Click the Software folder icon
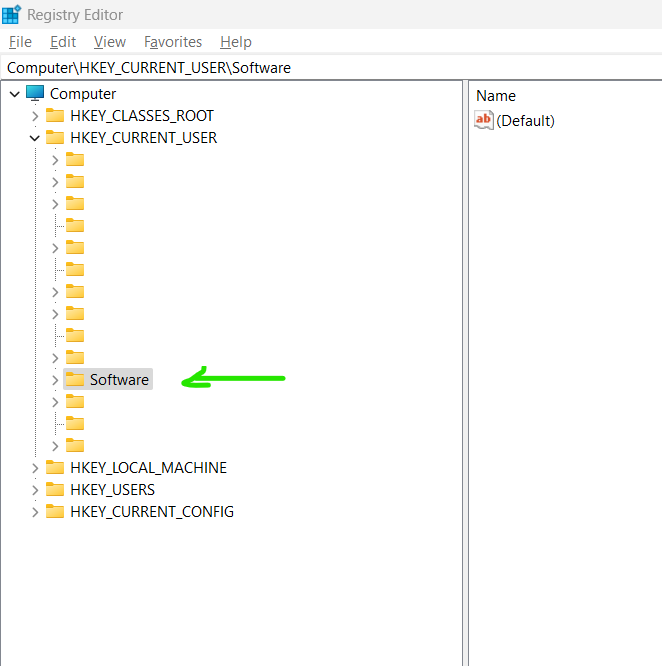The height and width of the screenshot is (666, 662). point(75,379)
